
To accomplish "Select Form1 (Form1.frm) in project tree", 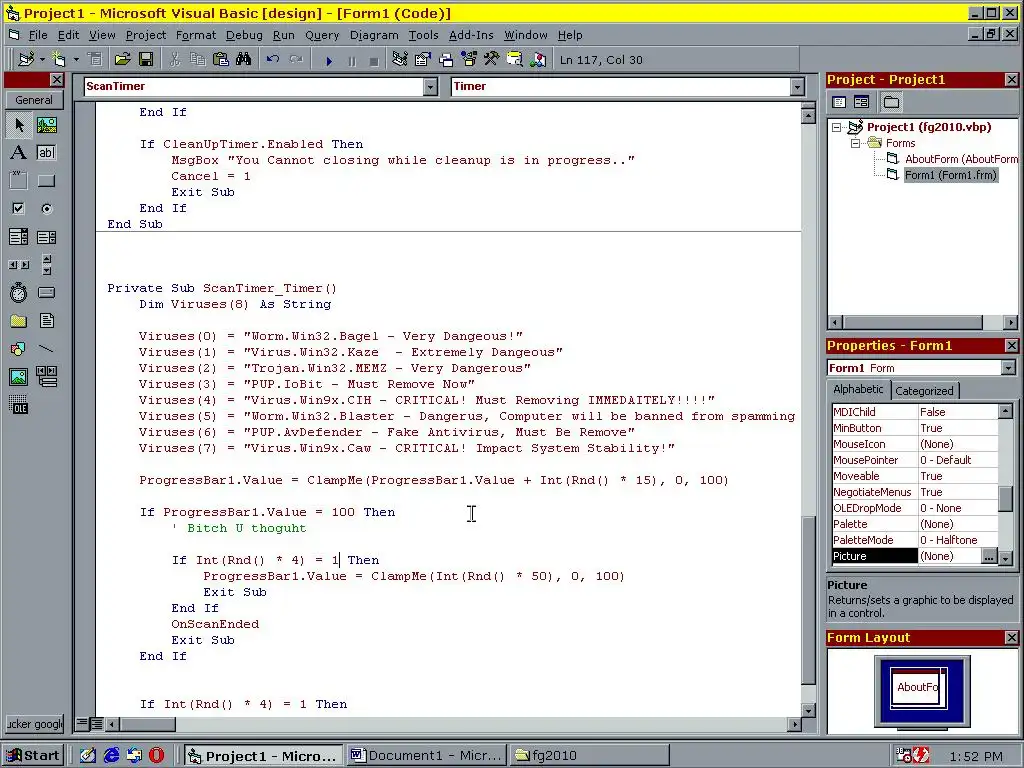I will (x=950, y=175).
